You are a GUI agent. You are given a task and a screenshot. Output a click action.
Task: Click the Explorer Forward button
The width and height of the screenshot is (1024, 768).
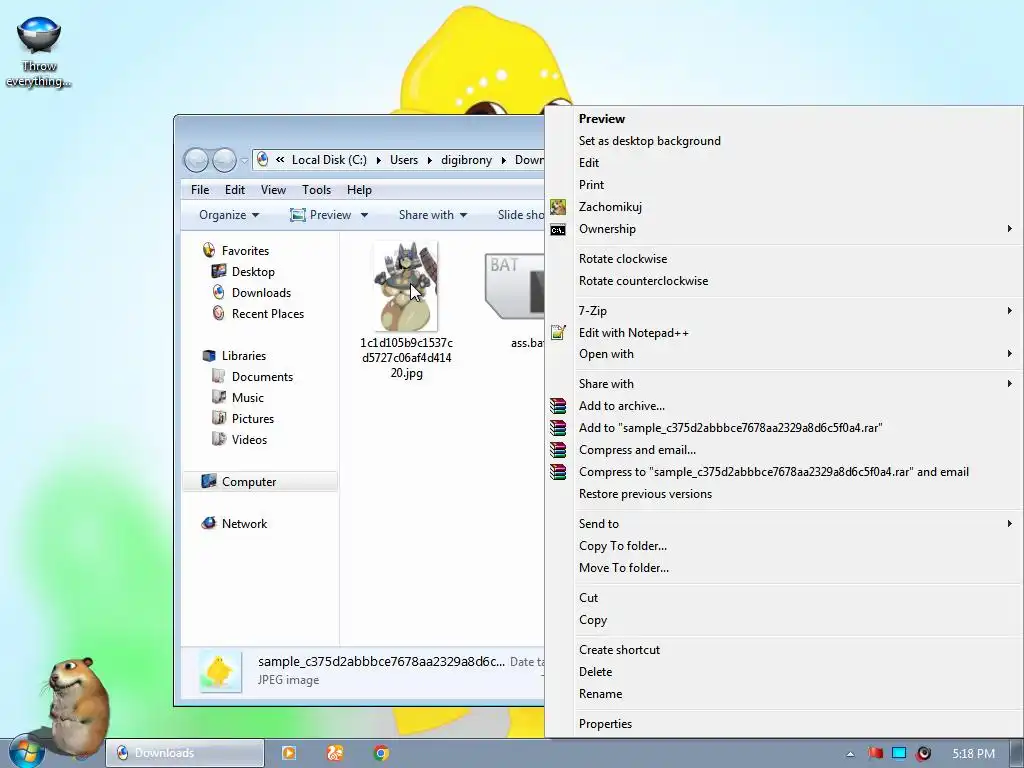click(x=224, y=160)
